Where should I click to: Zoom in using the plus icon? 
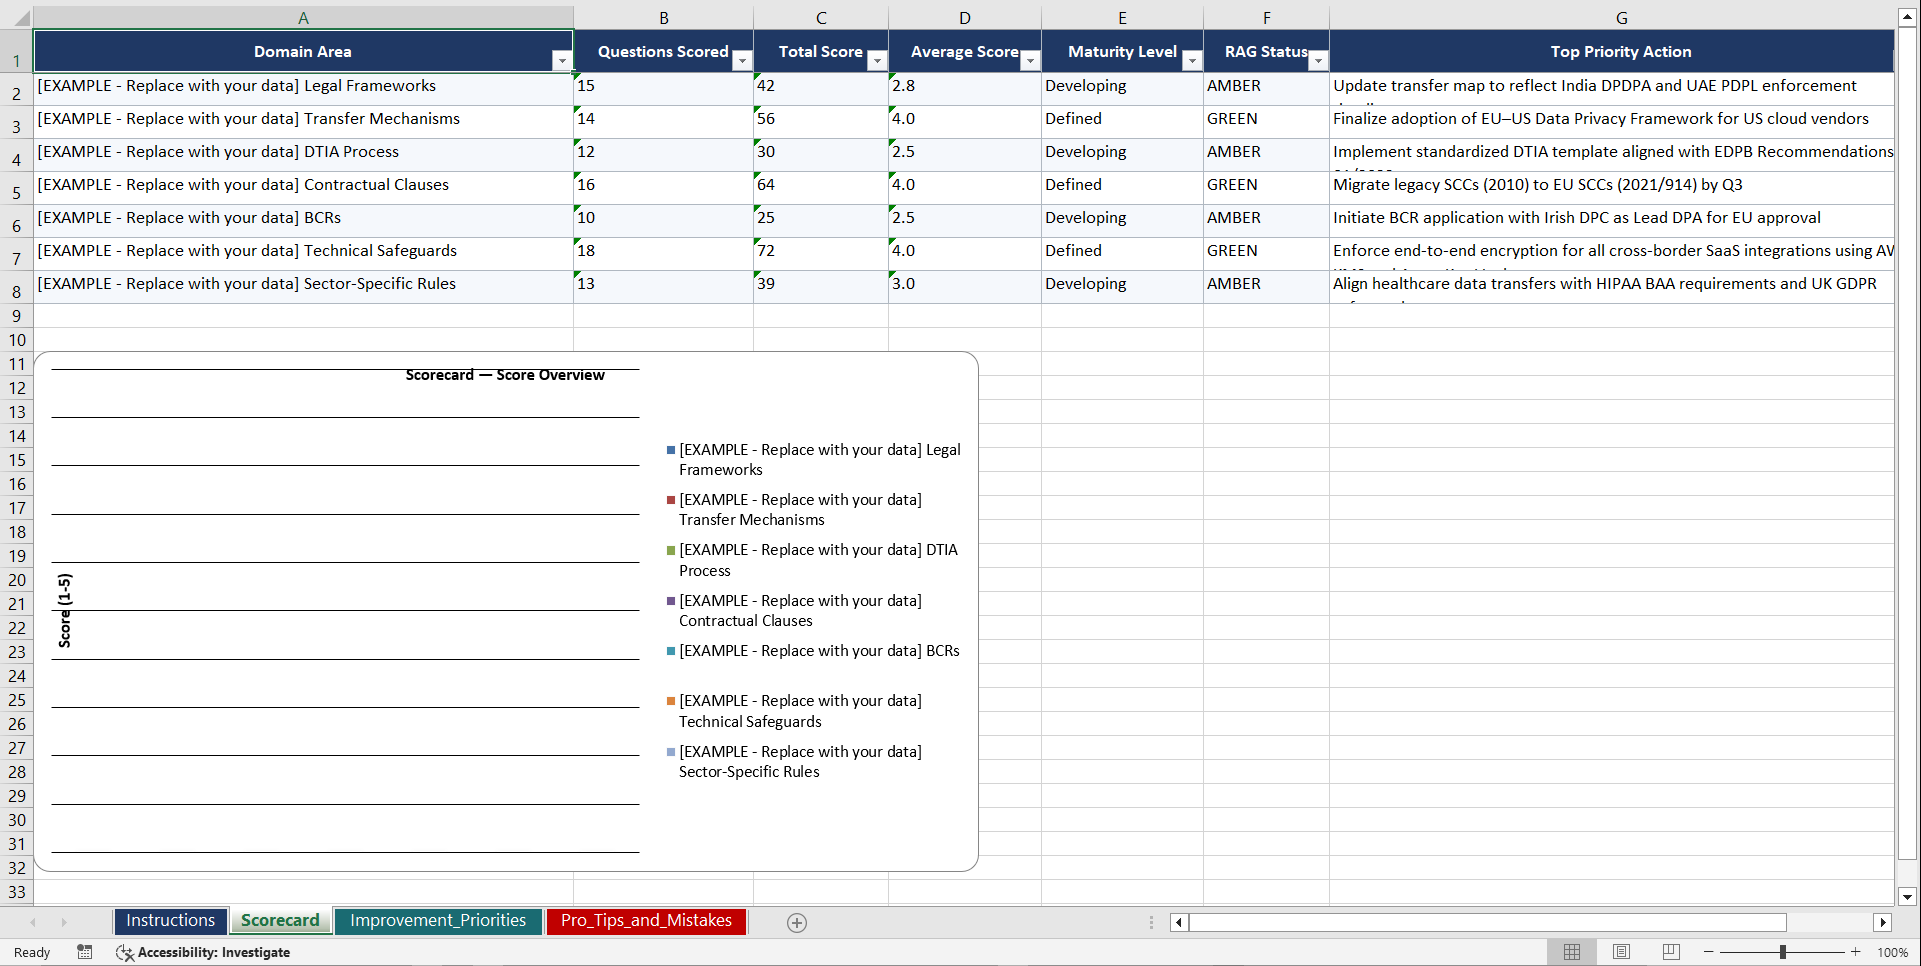[x=1856, y=952]
